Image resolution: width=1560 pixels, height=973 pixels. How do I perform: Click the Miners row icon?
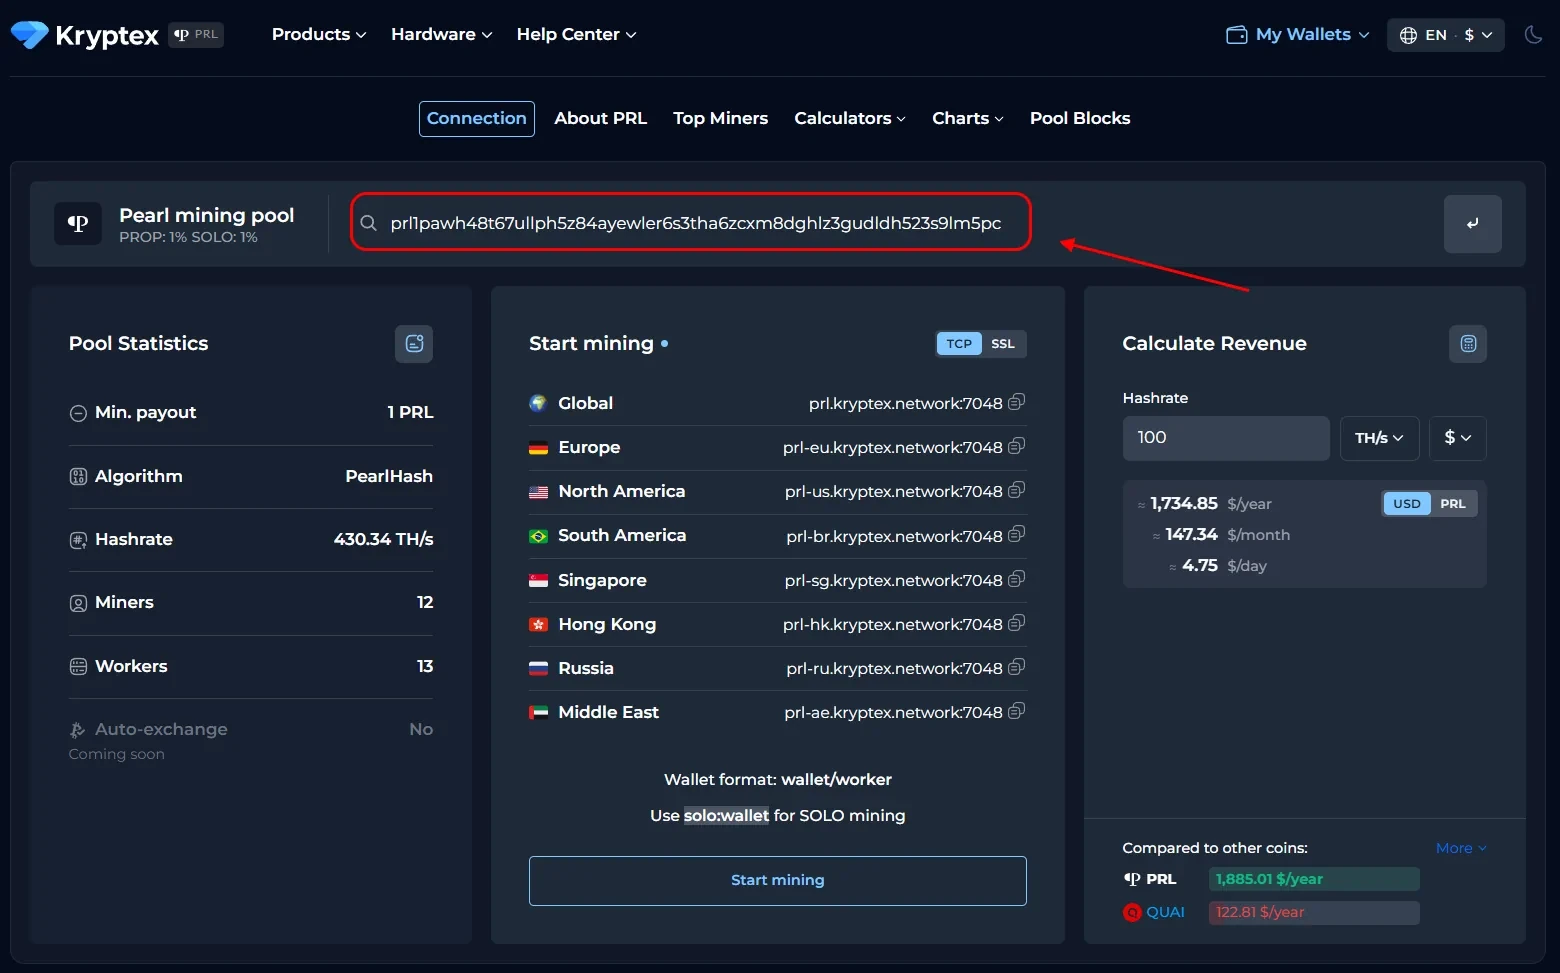pyautogui.click(x=78, y=603)
